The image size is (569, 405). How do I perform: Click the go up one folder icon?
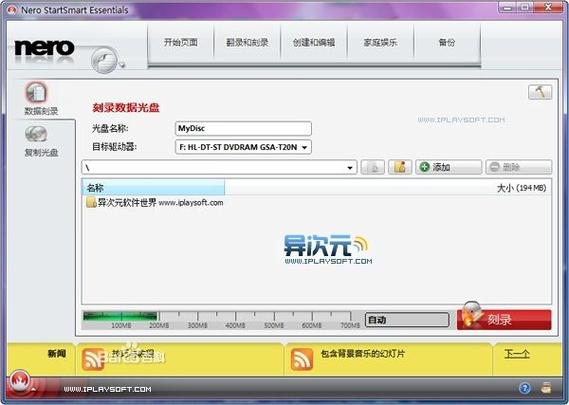point(373,167)
